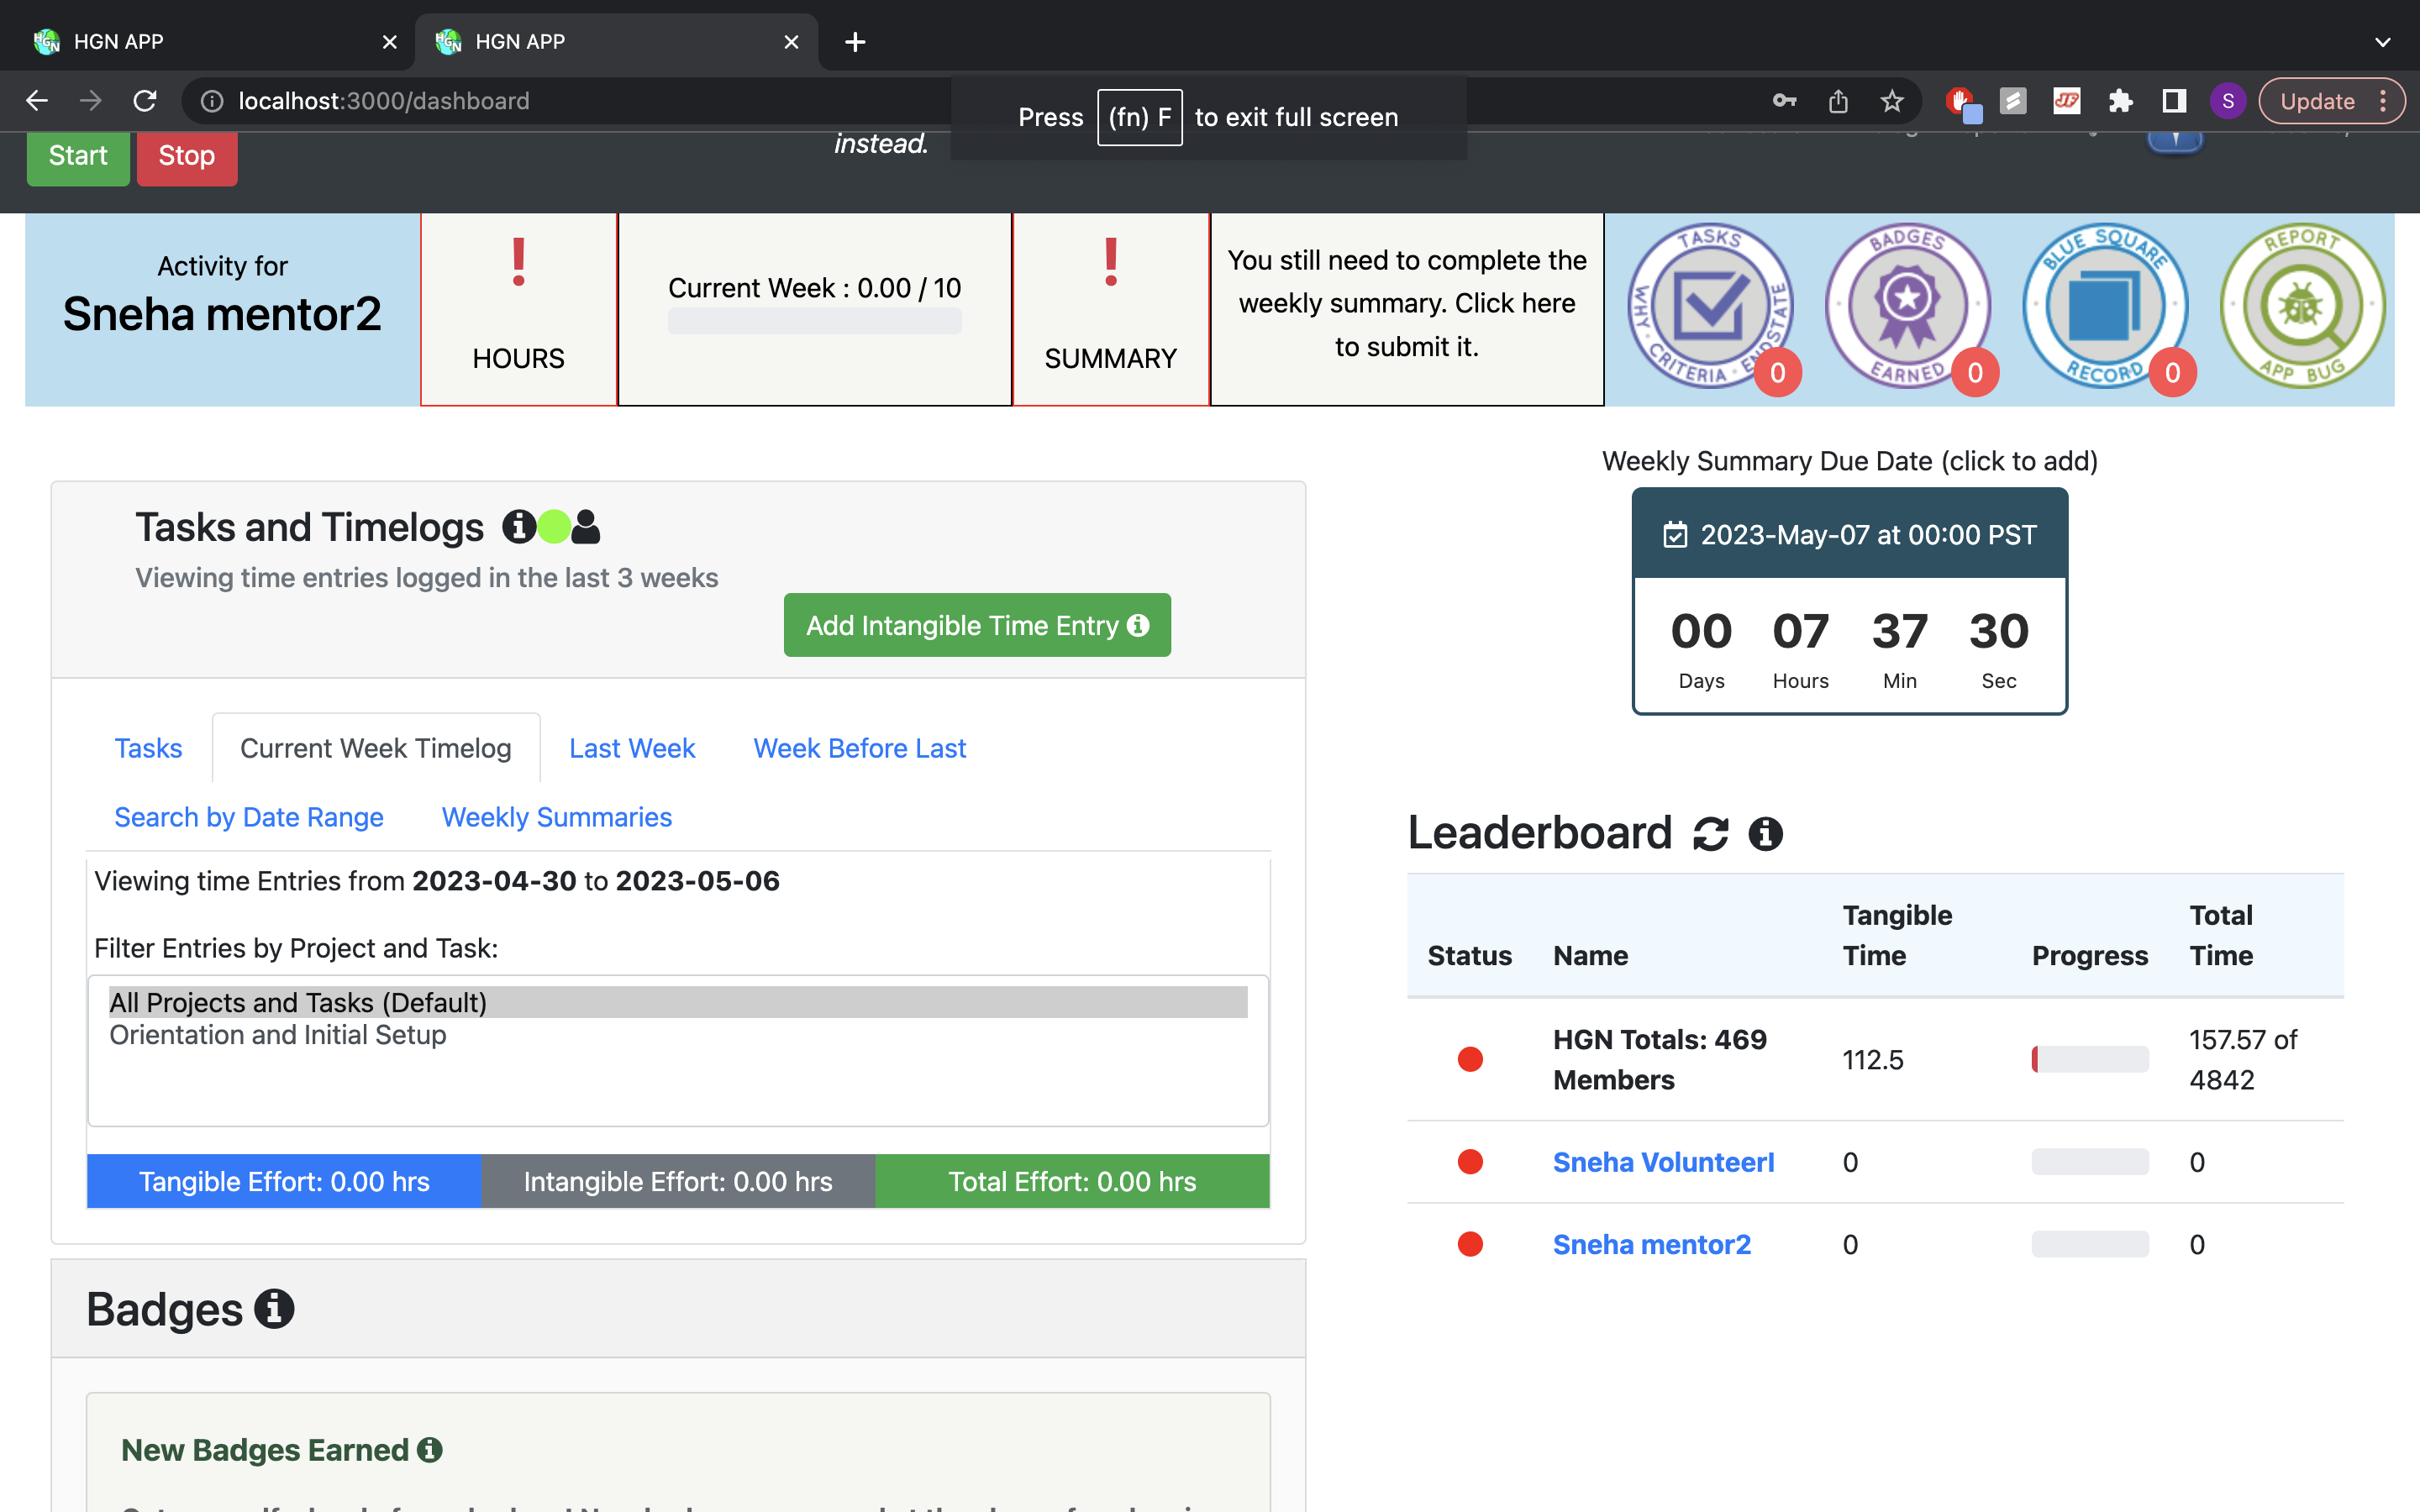Image resolution: width=2420 pixels, height=1512 pixels.
Task: Open the Blue Square Record icon
Action: click(x=2105, y=306)
